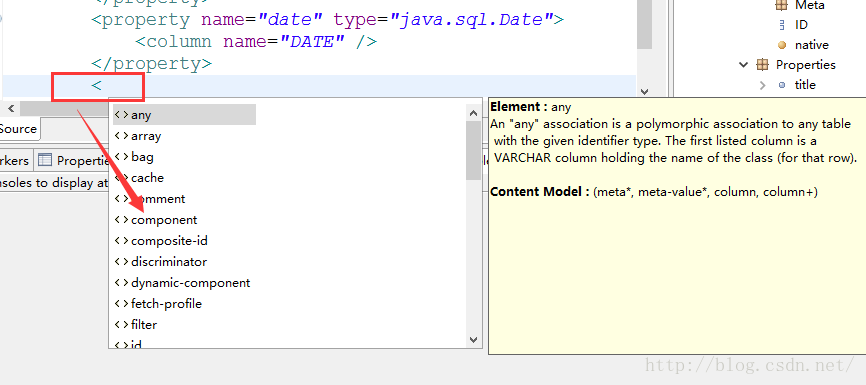Click the 'Content Model' description text
The width and height of the screenshot is (866, 385).
(x=653, y=192)
